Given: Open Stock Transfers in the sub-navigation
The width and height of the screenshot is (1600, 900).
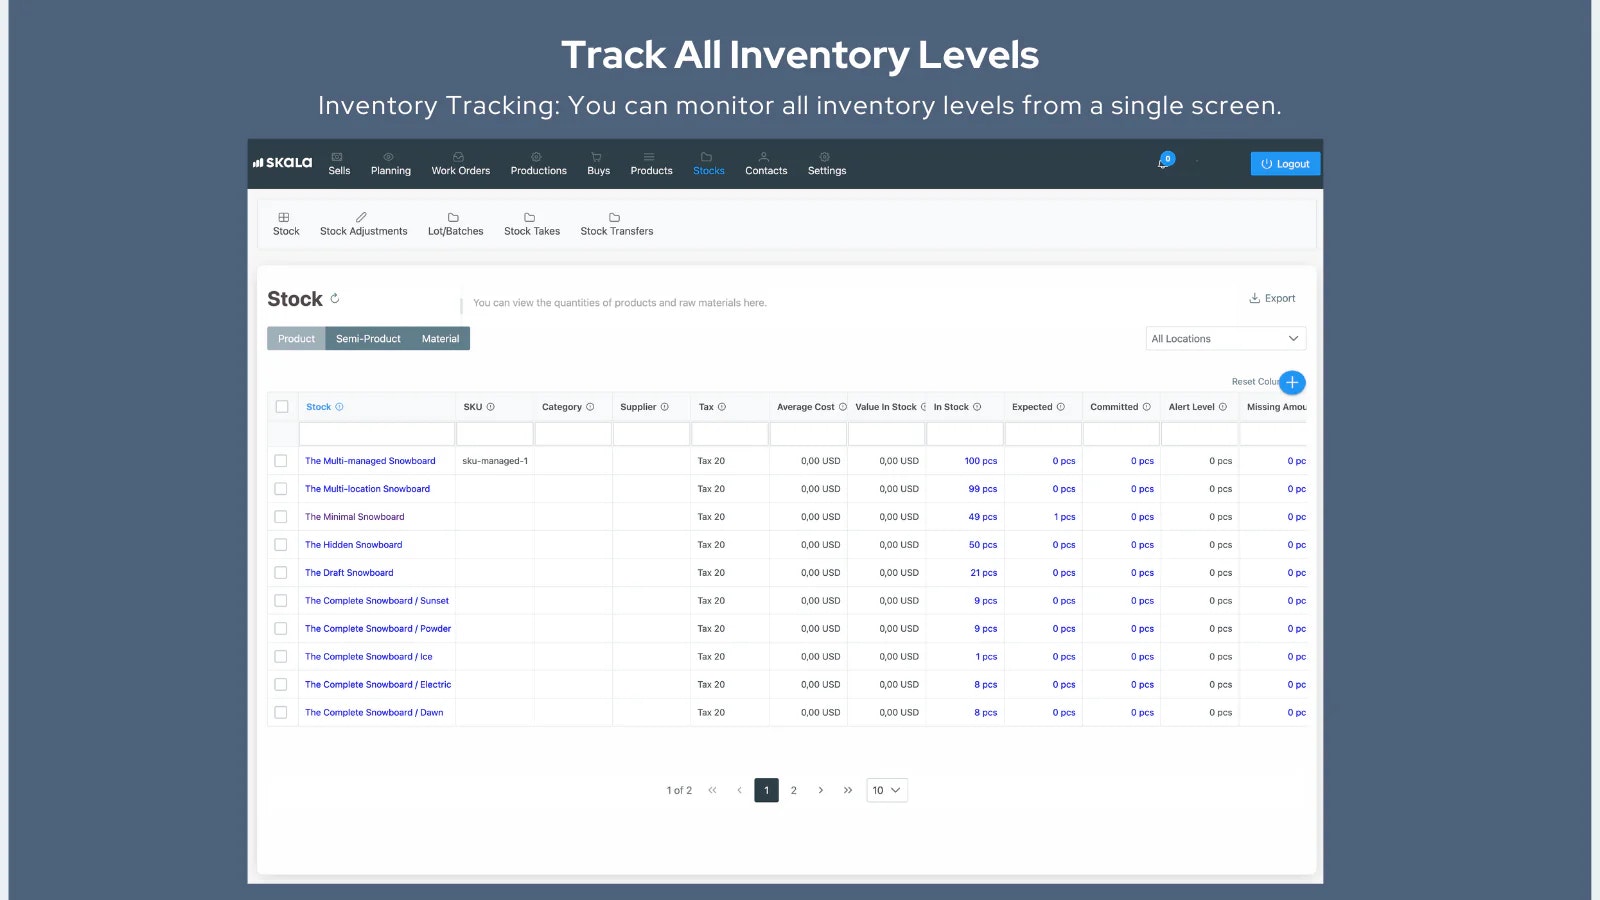Looking at the screenshot, I should [617, 224].
